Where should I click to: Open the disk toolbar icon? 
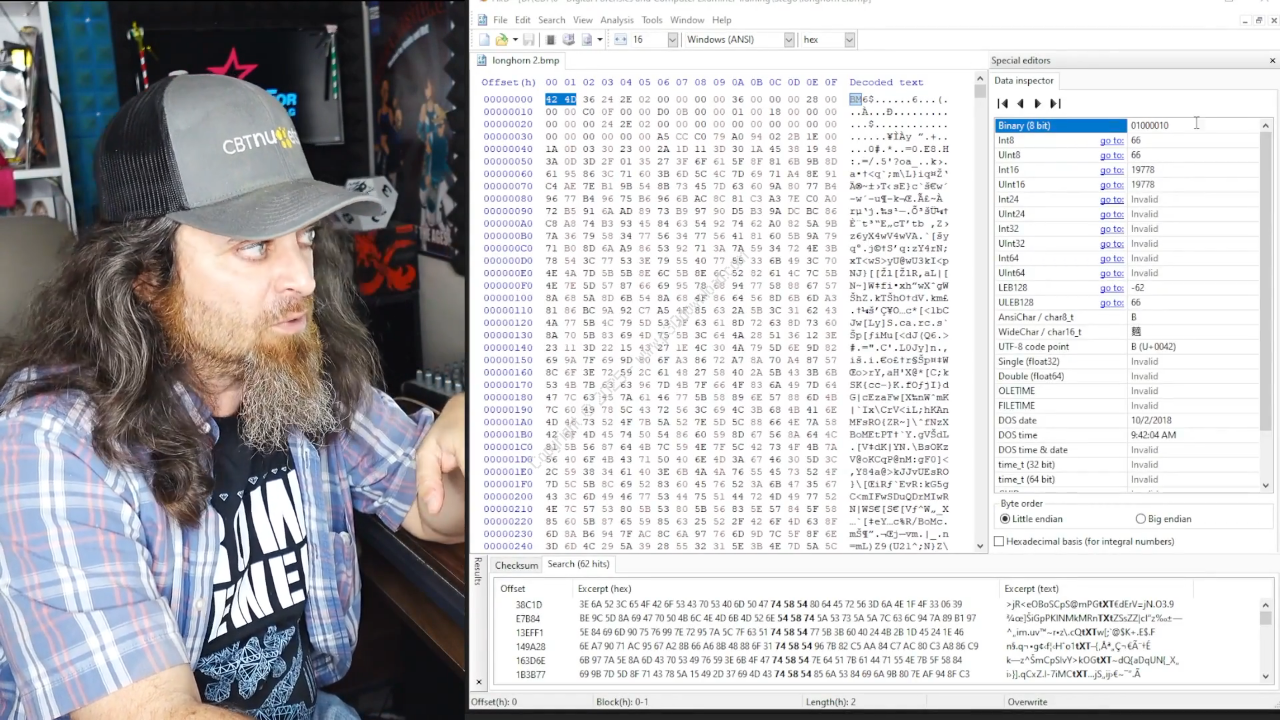tap(568, 40)
